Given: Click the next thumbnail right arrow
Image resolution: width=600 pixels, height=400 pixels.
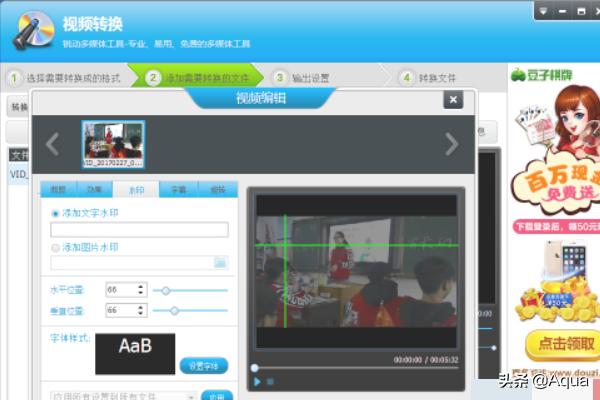Looking at the screenshot, I should click(452, 144).
